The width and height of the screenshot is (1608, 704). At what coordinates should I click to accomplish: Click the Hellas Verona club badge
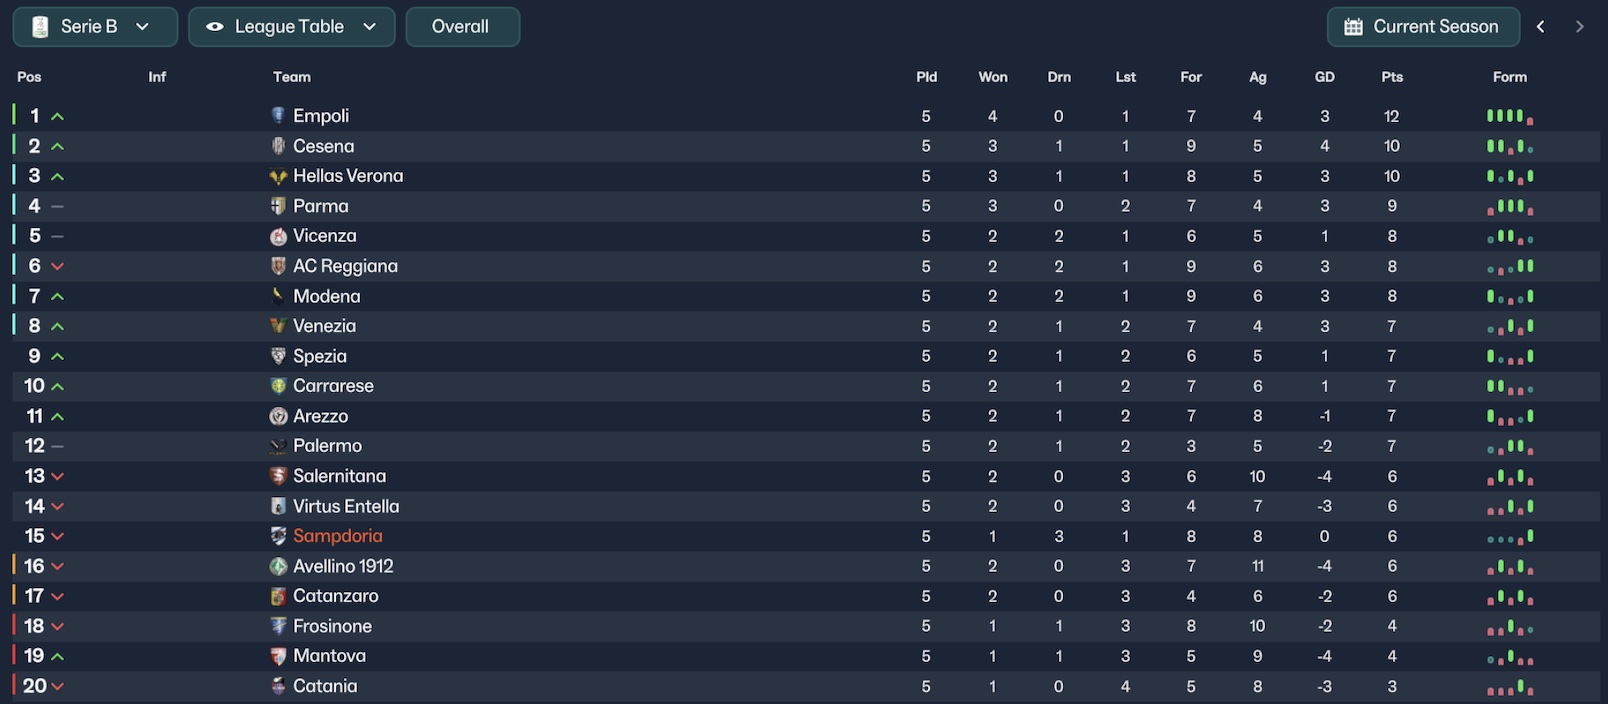point(278,176)
